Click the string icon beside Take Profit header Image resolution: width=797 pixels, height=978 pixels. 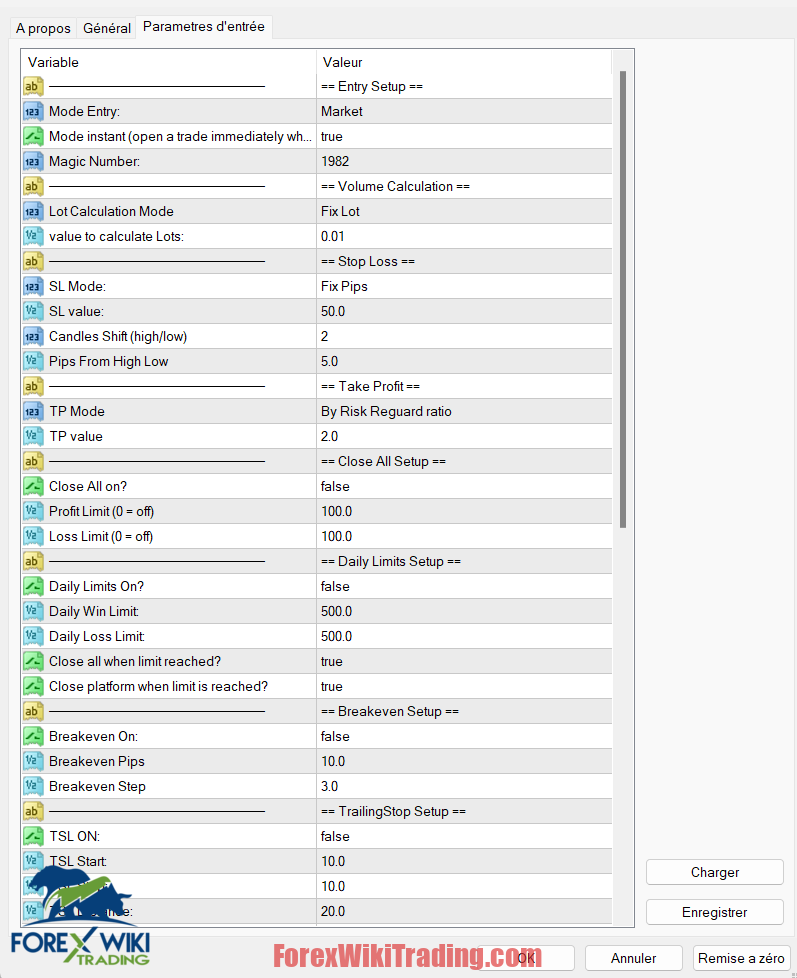pos(33,386)
